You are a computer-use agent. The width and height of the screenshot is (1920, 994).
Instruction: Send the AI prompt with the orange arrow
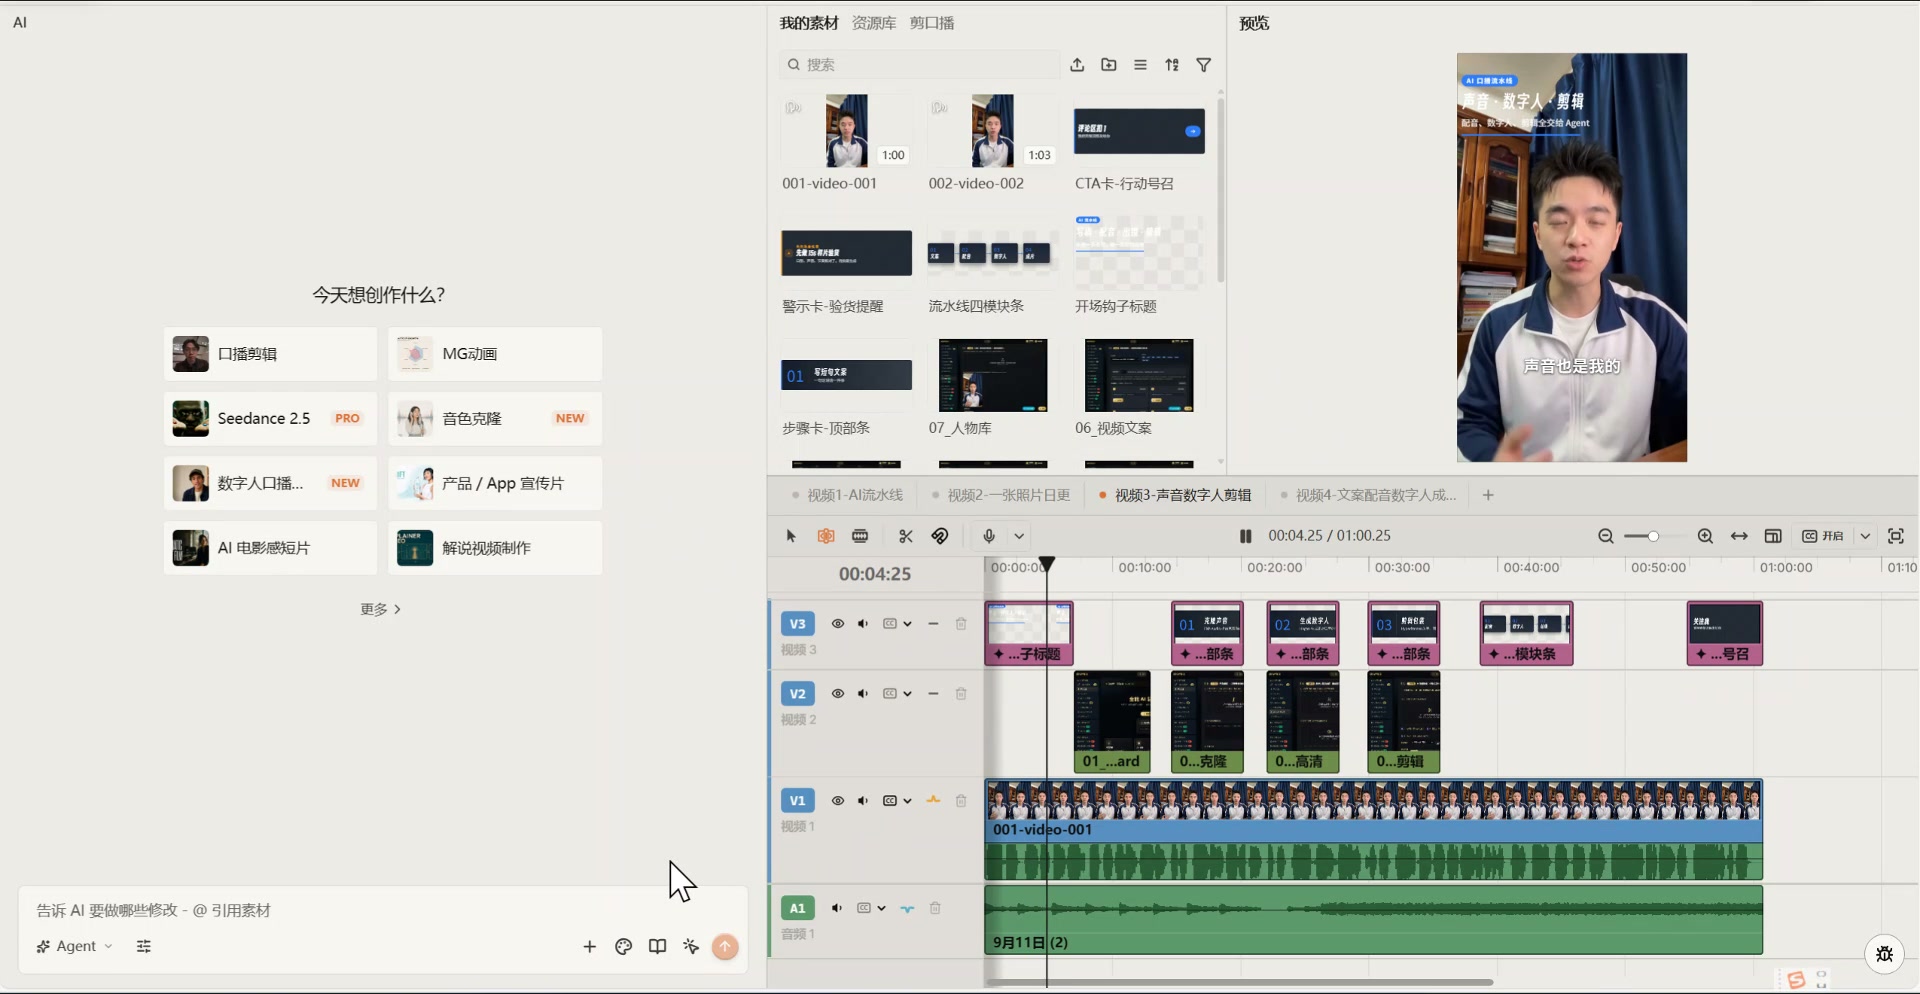click(x=725, y=946)
